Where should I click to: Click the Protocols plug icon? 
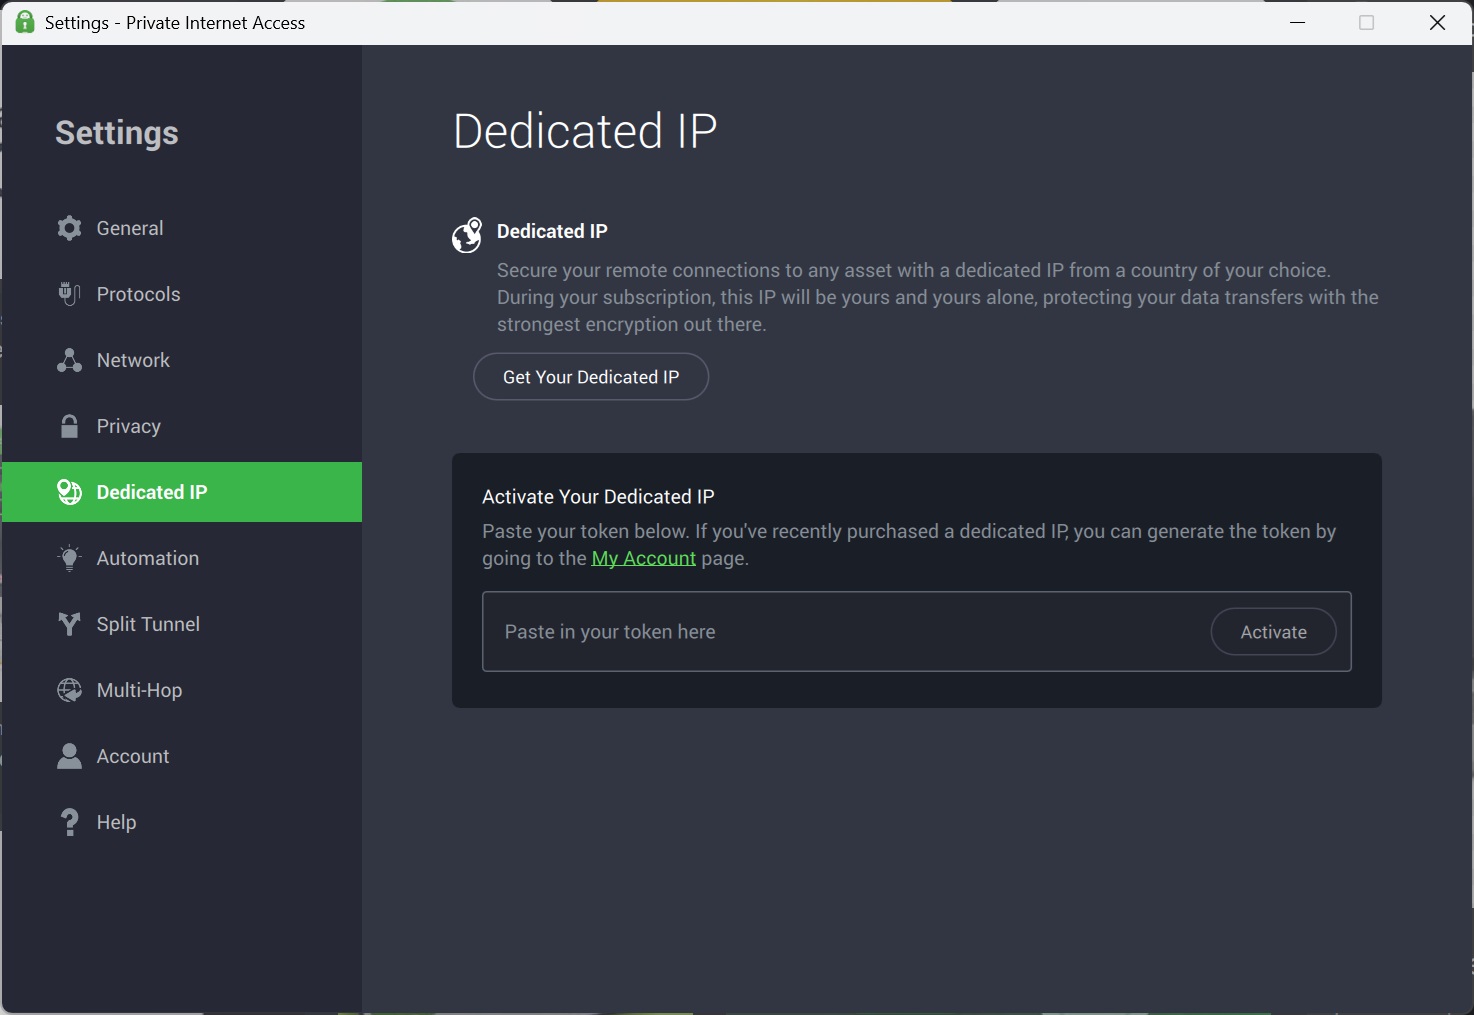point(69,294)
